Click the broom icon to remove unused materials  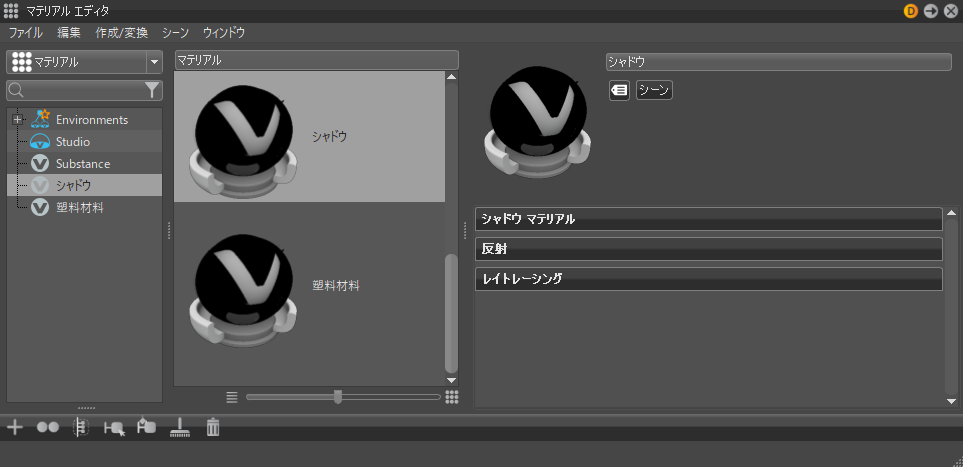(x=180, y=427)
